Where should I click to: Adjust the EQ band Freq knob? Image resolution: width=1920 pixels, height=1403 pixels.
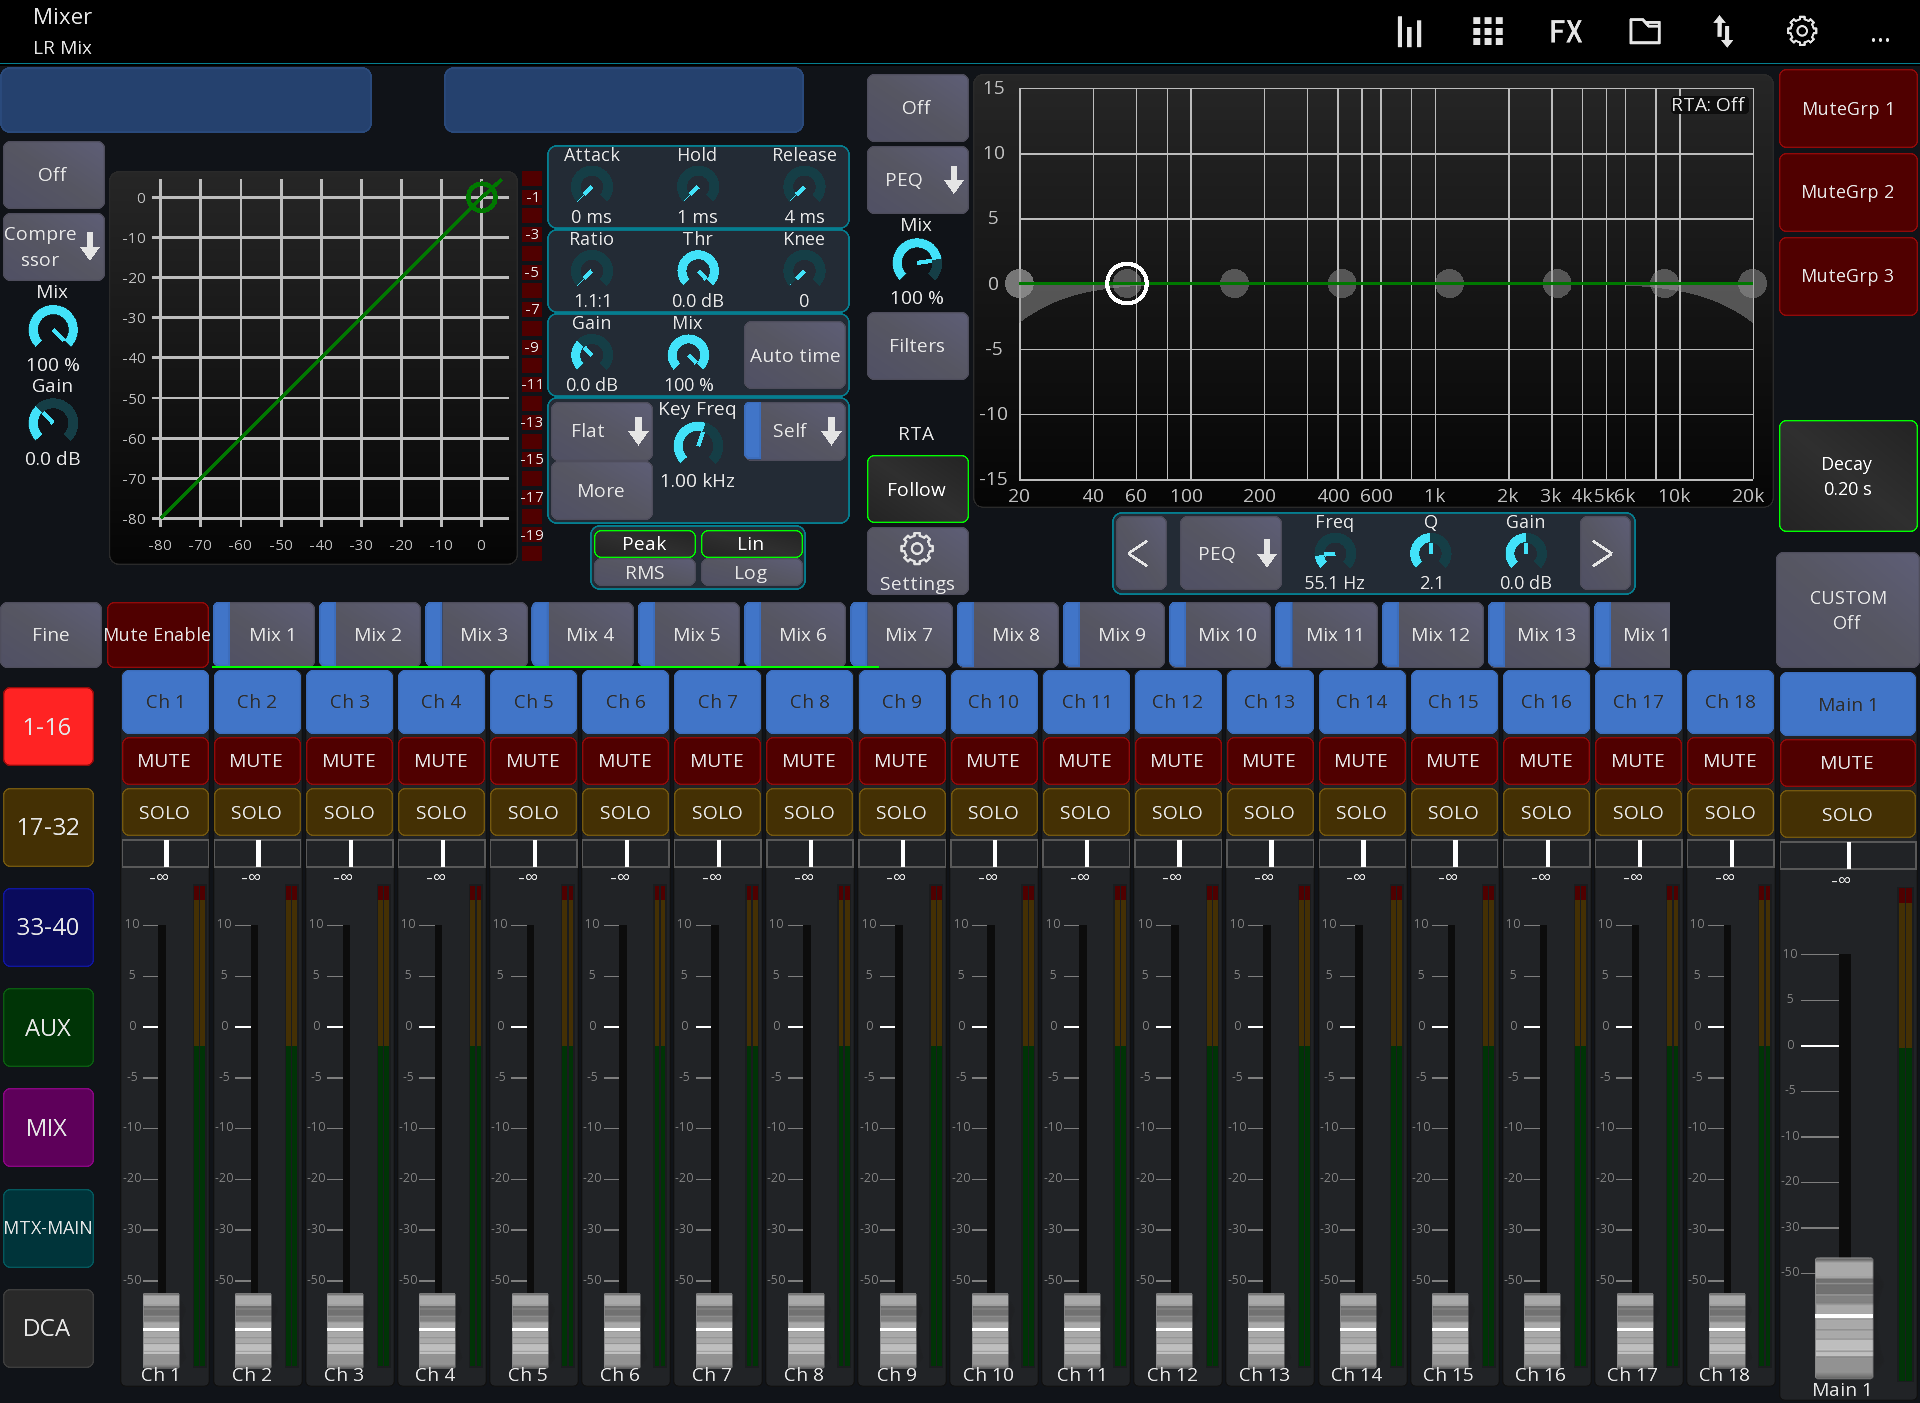[x=1334, y=553]
